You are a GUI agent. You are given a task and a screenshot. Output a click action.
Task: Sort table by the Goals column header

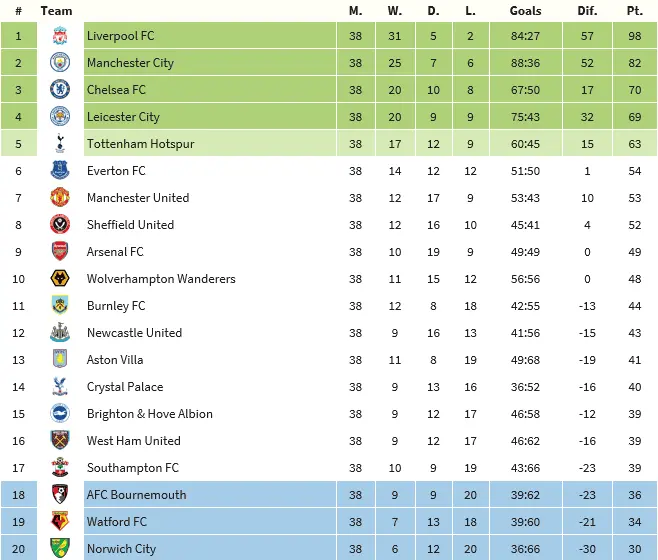[x=525, y=11]
